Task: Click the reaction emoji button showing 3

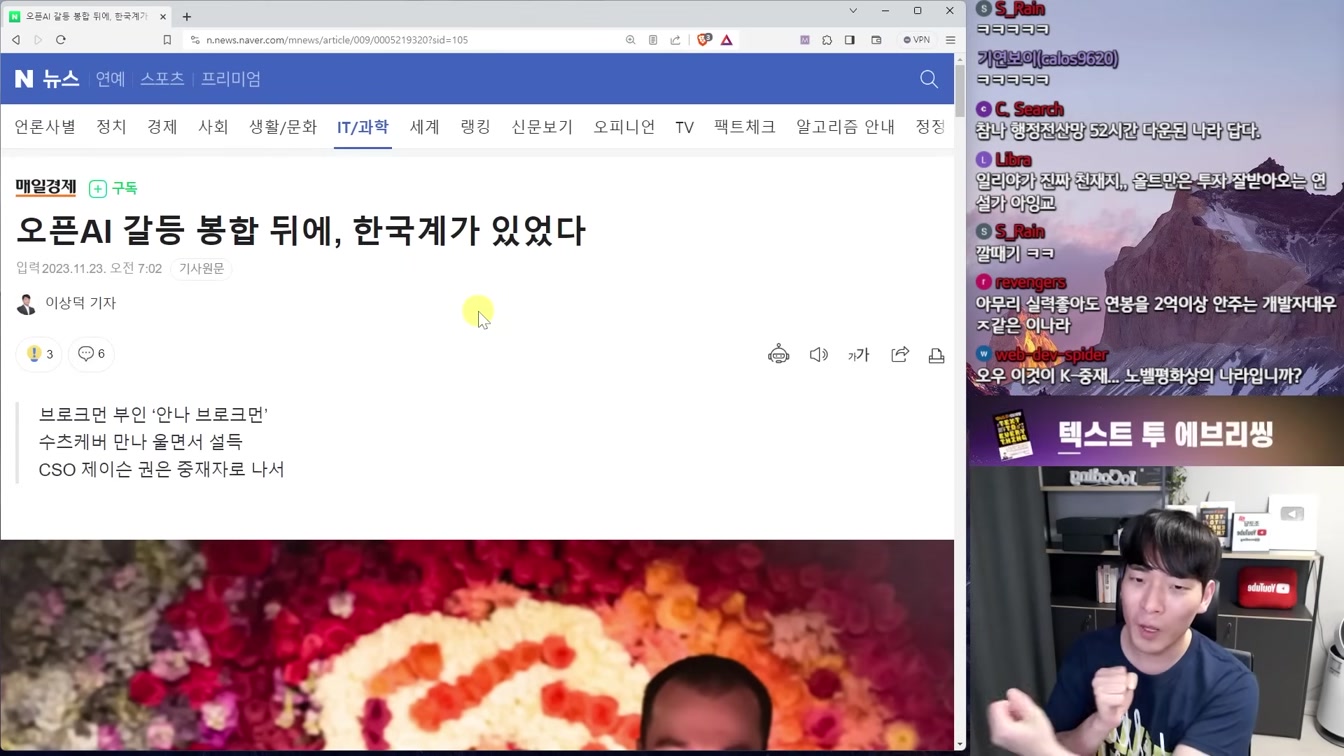Action: point(40,354)
